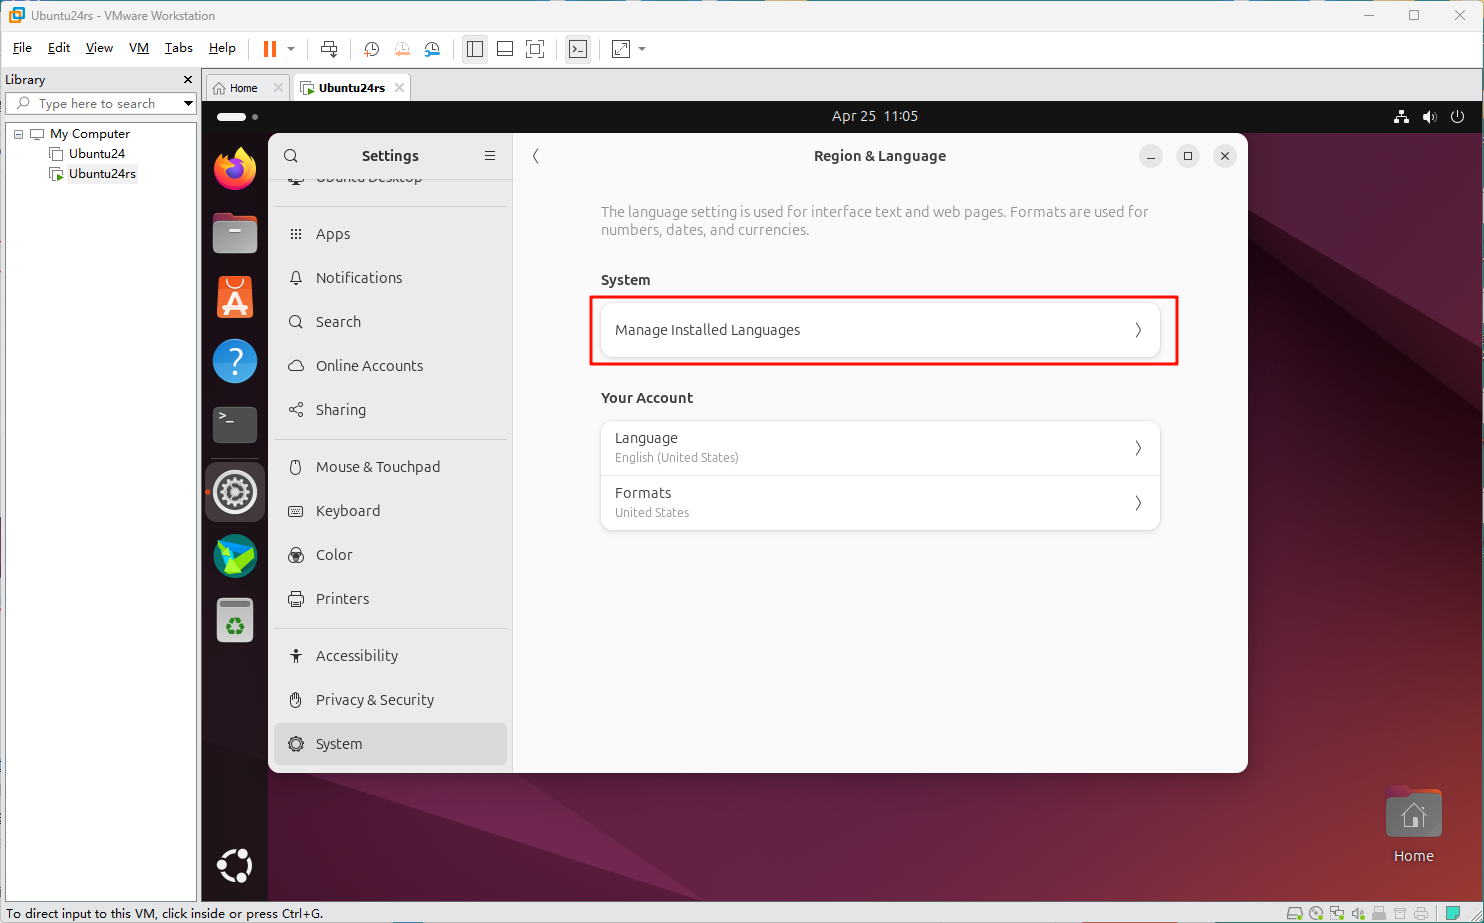
Task: Click the hard disk status bar icon
Action: [1295, 913]
